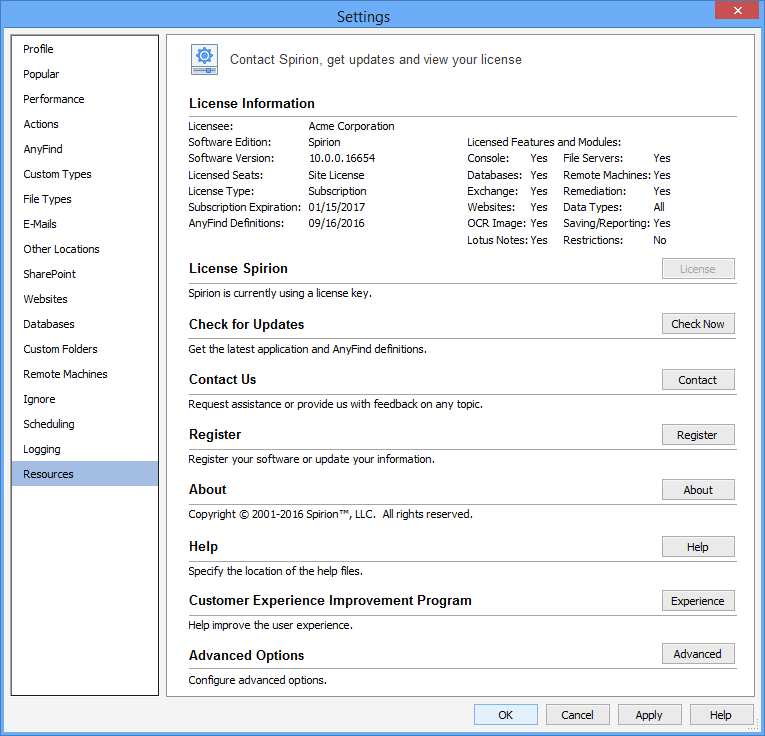Viewport: 765px width, 736px height.
Task: Open the Scheduling settings page
Action: pyautogui.click(x=49, y=424)
